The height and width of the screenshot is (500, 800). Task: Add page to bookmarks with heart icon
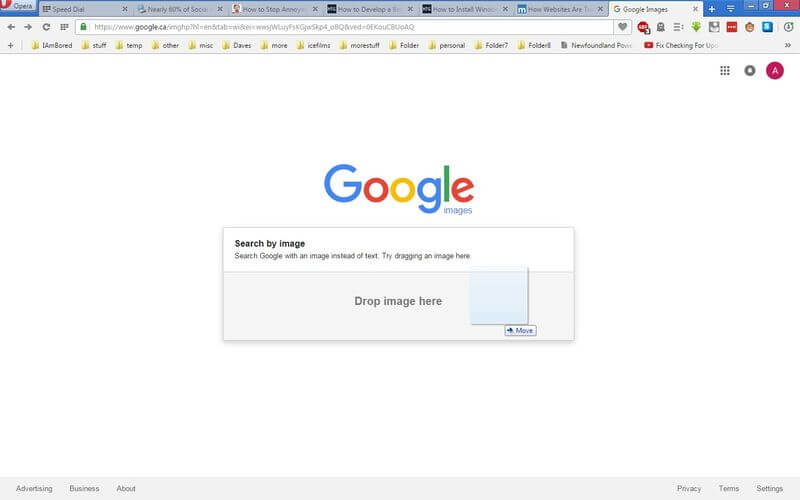622,27
